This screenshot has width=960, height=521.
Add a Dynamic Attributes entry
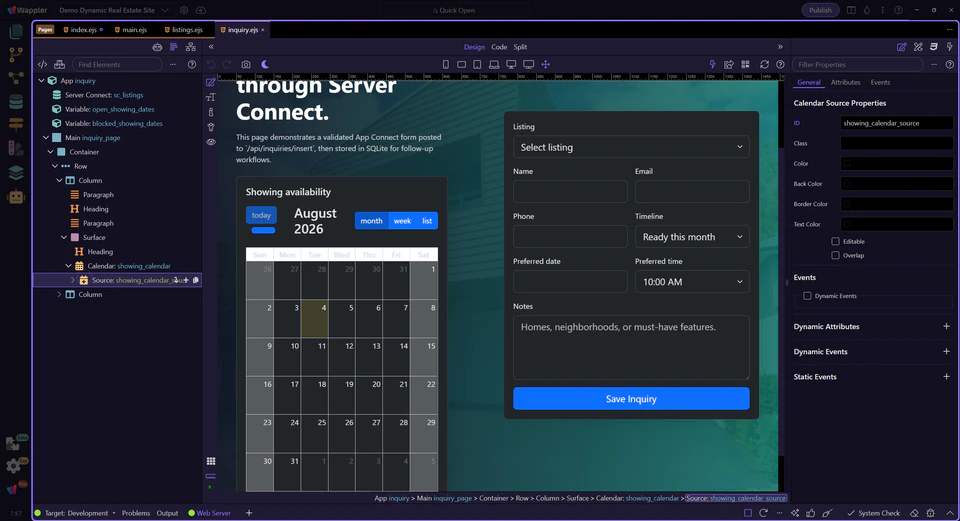click(x=946, y=326)
